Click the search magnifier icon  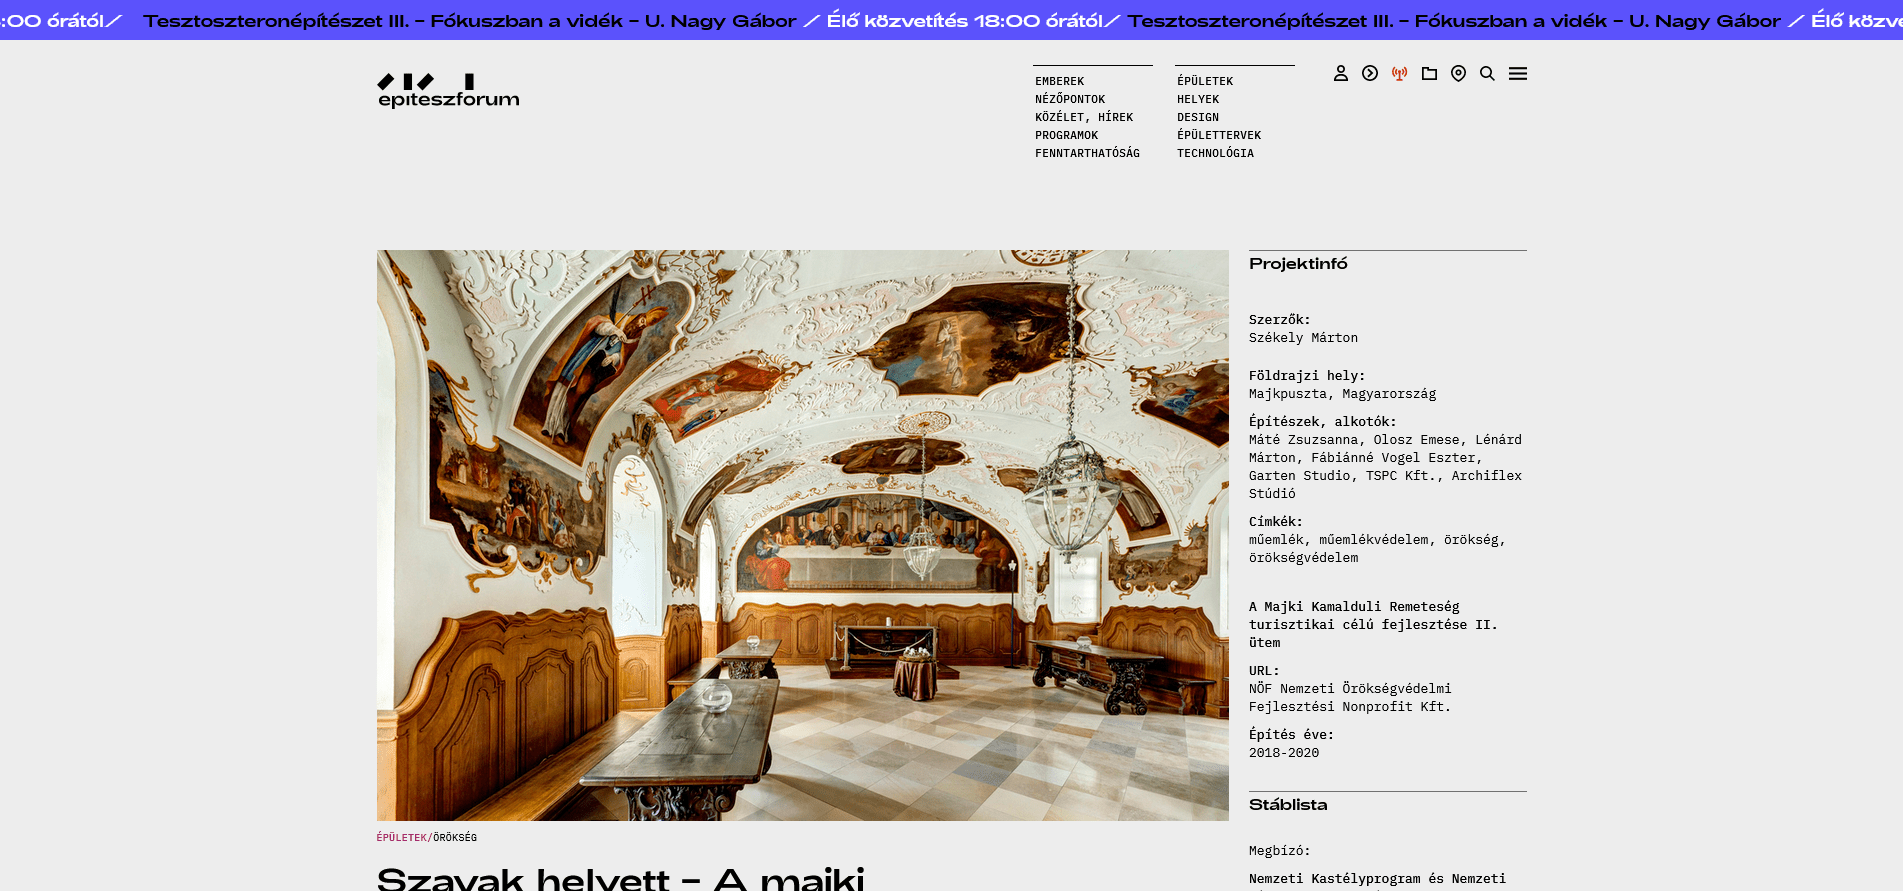coord(1487,73)
